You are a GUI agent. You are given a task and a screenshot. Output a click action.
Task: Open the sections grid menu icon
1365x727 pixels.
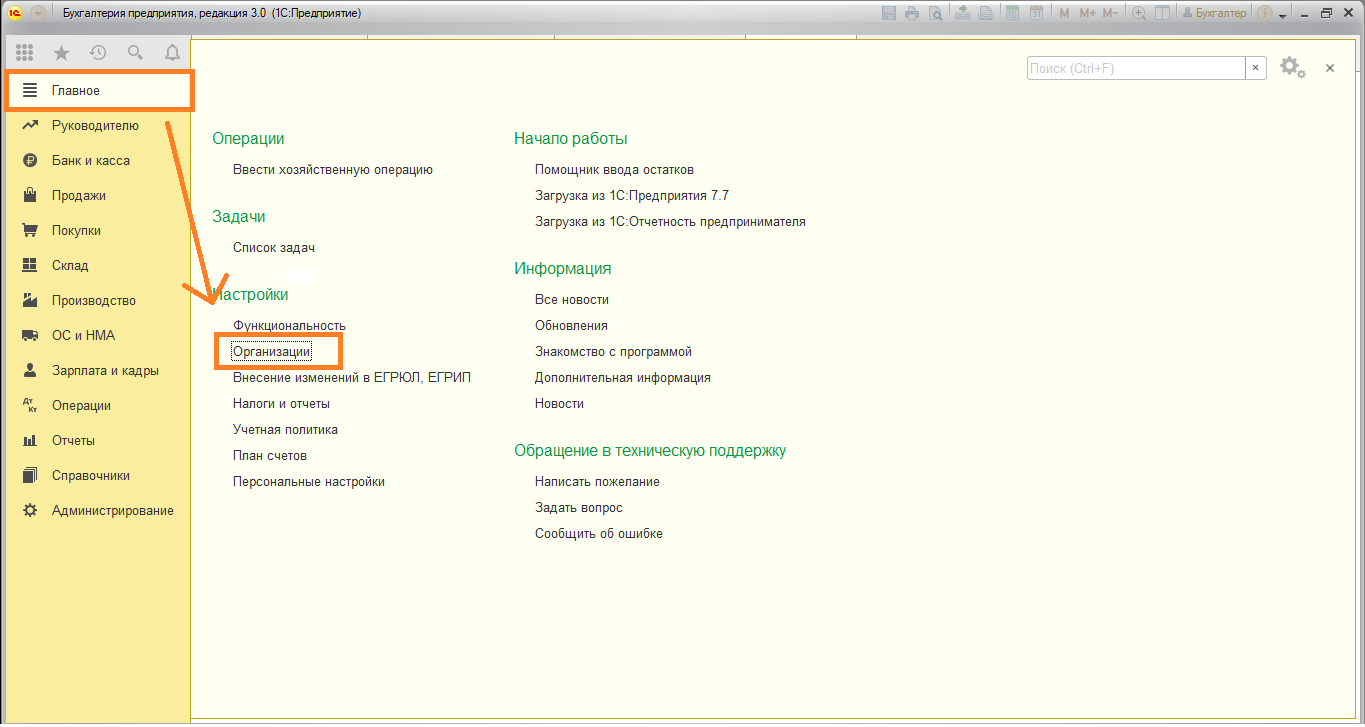tap(25, 53)
